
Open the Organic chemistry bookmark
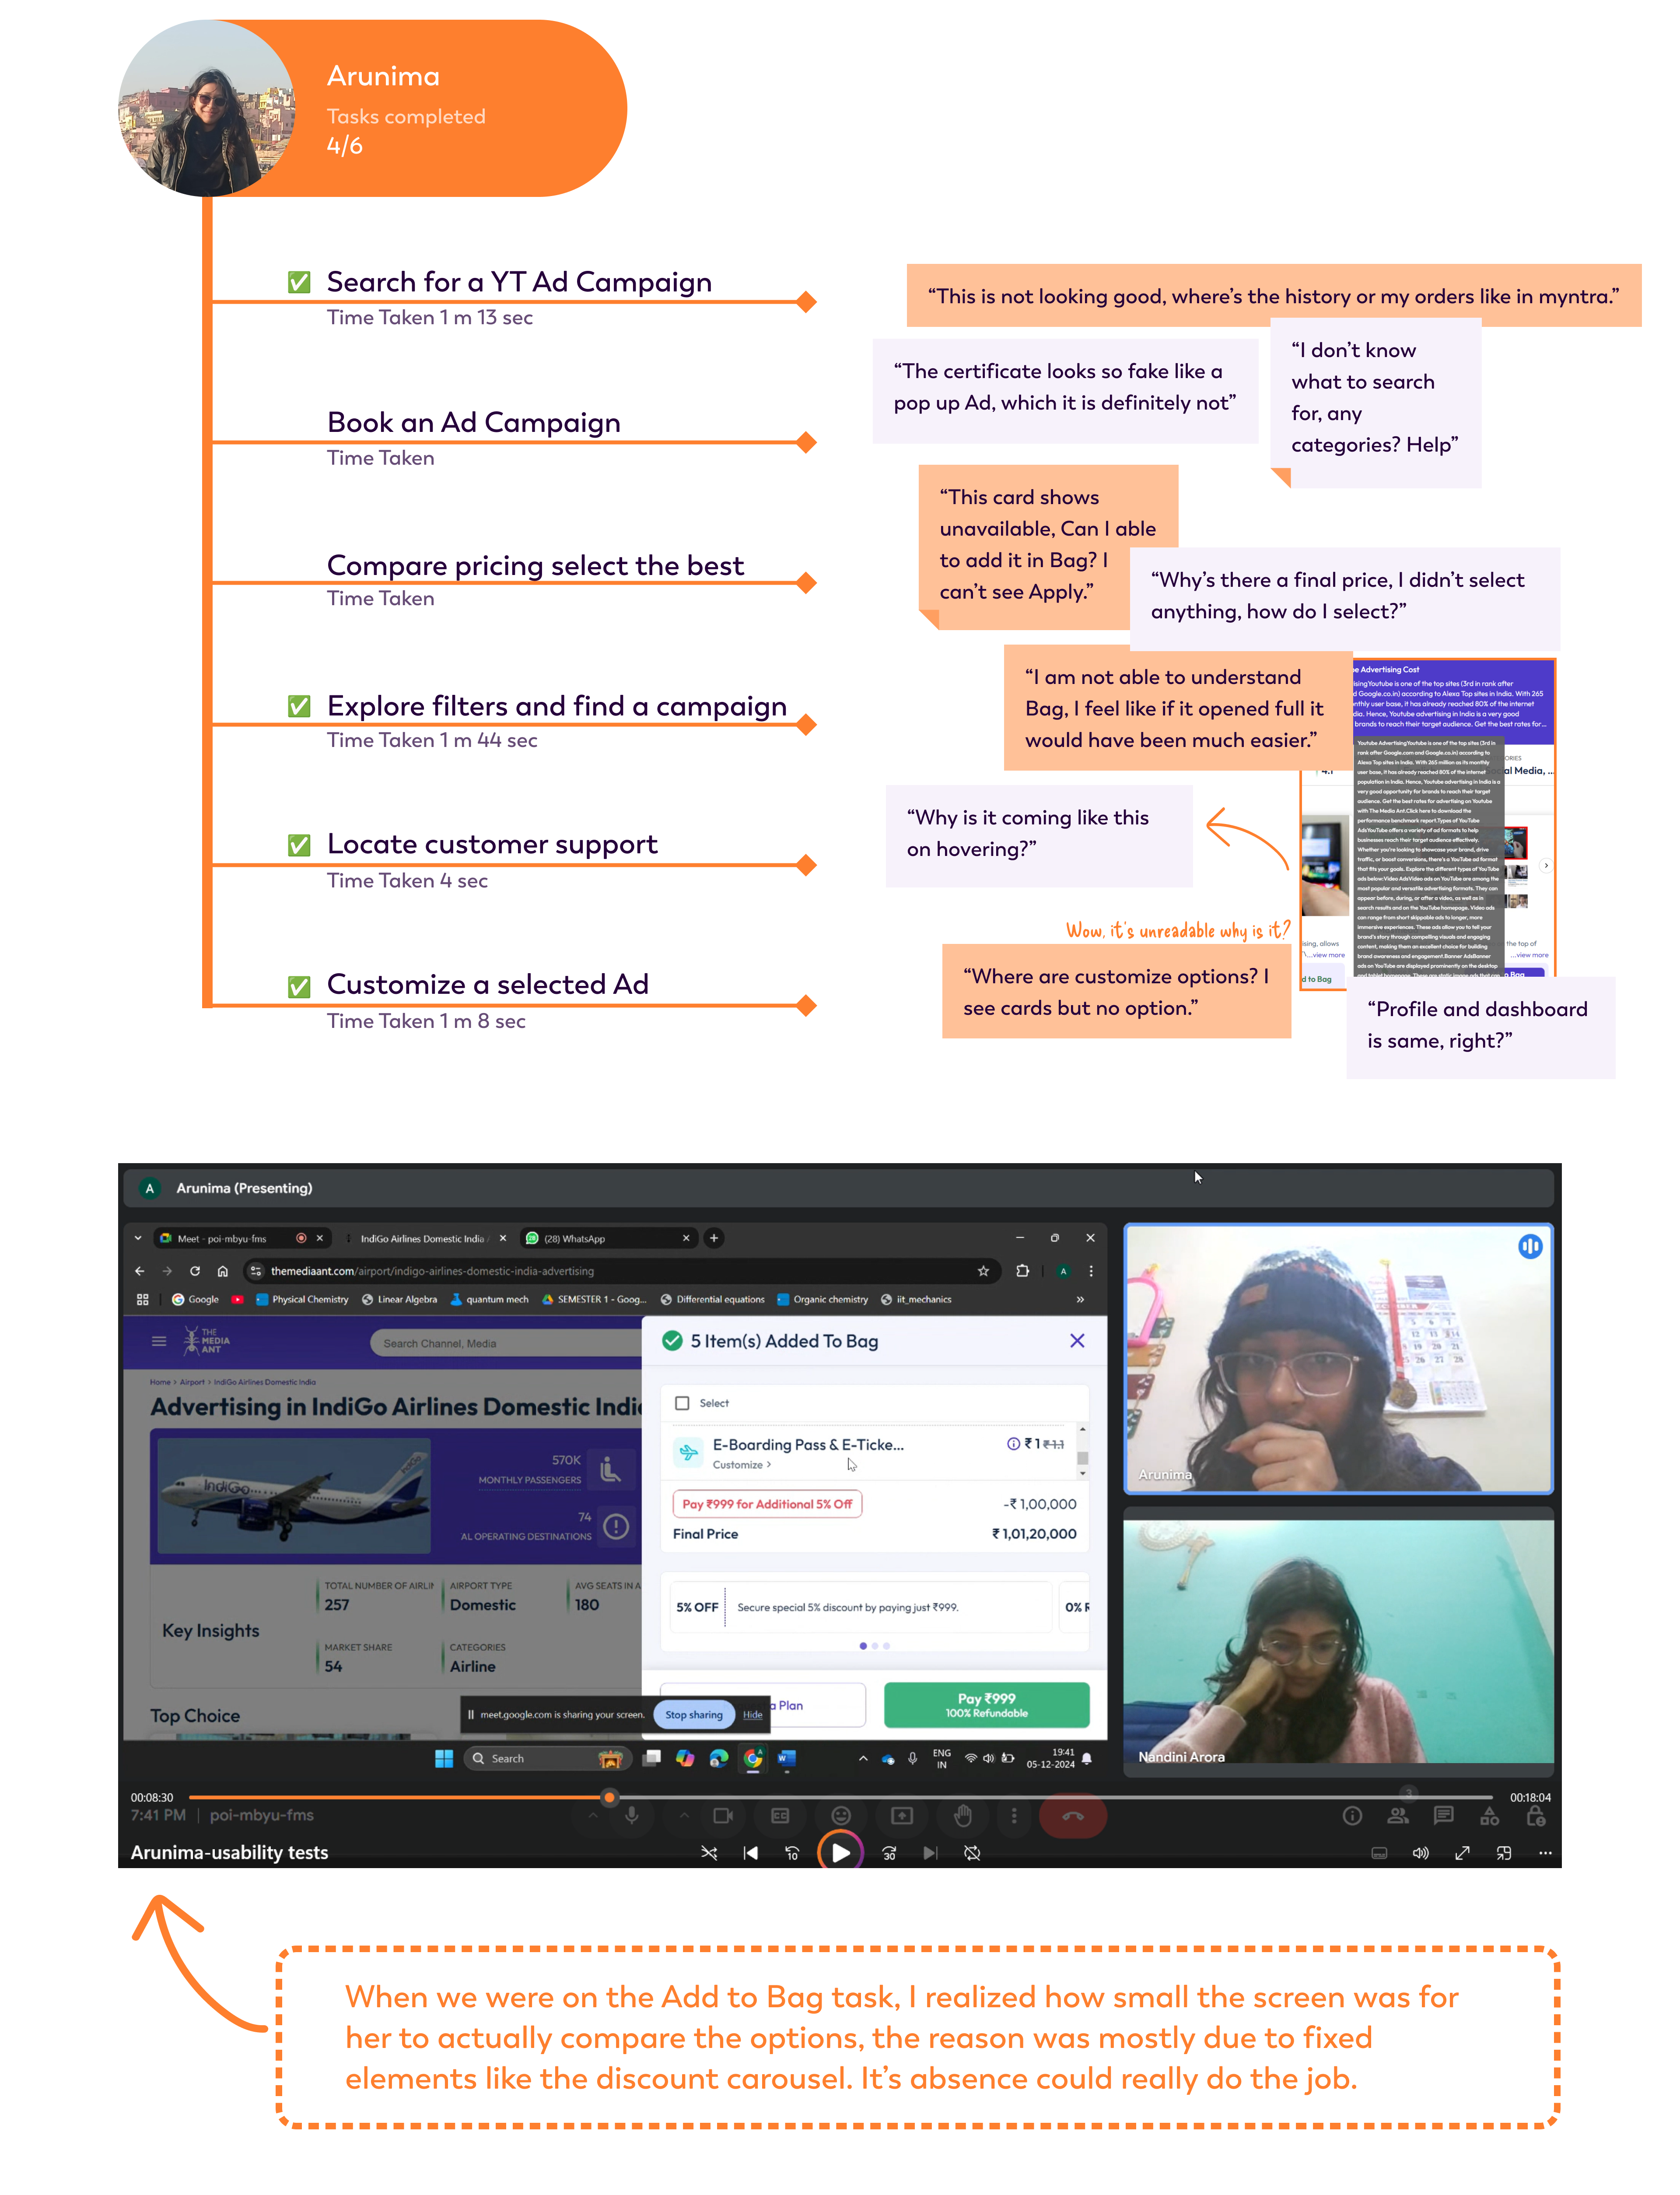coord(822,1300)
